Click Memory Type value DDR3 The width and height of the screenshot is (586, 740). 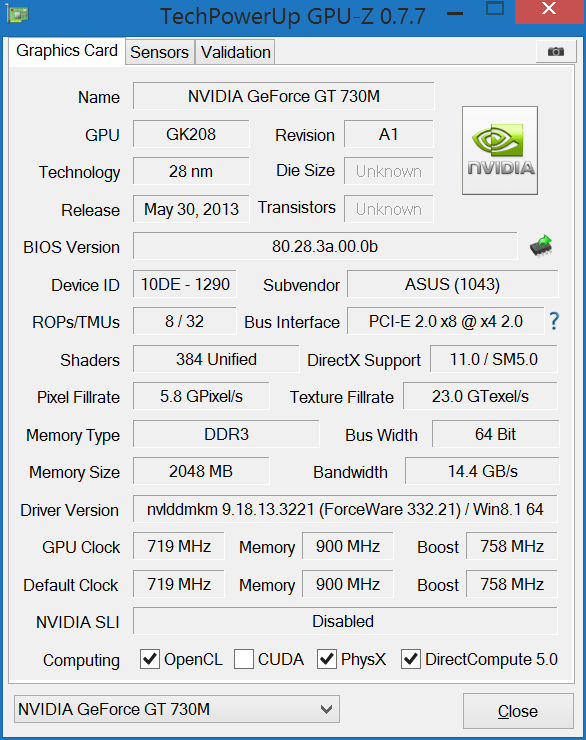point(226,434)
